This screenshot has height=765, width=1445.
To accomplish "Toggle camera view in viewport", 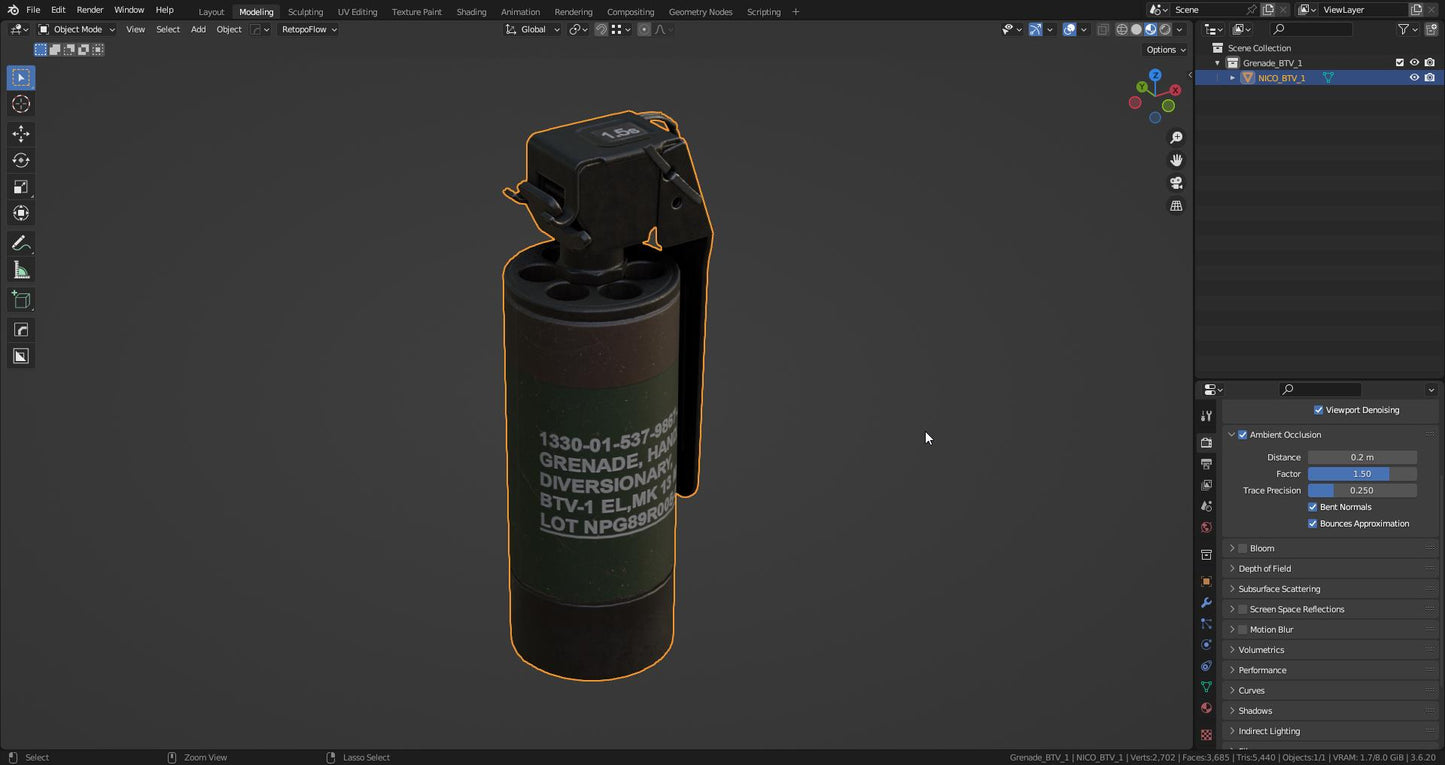I will [x=1176, y=183].
